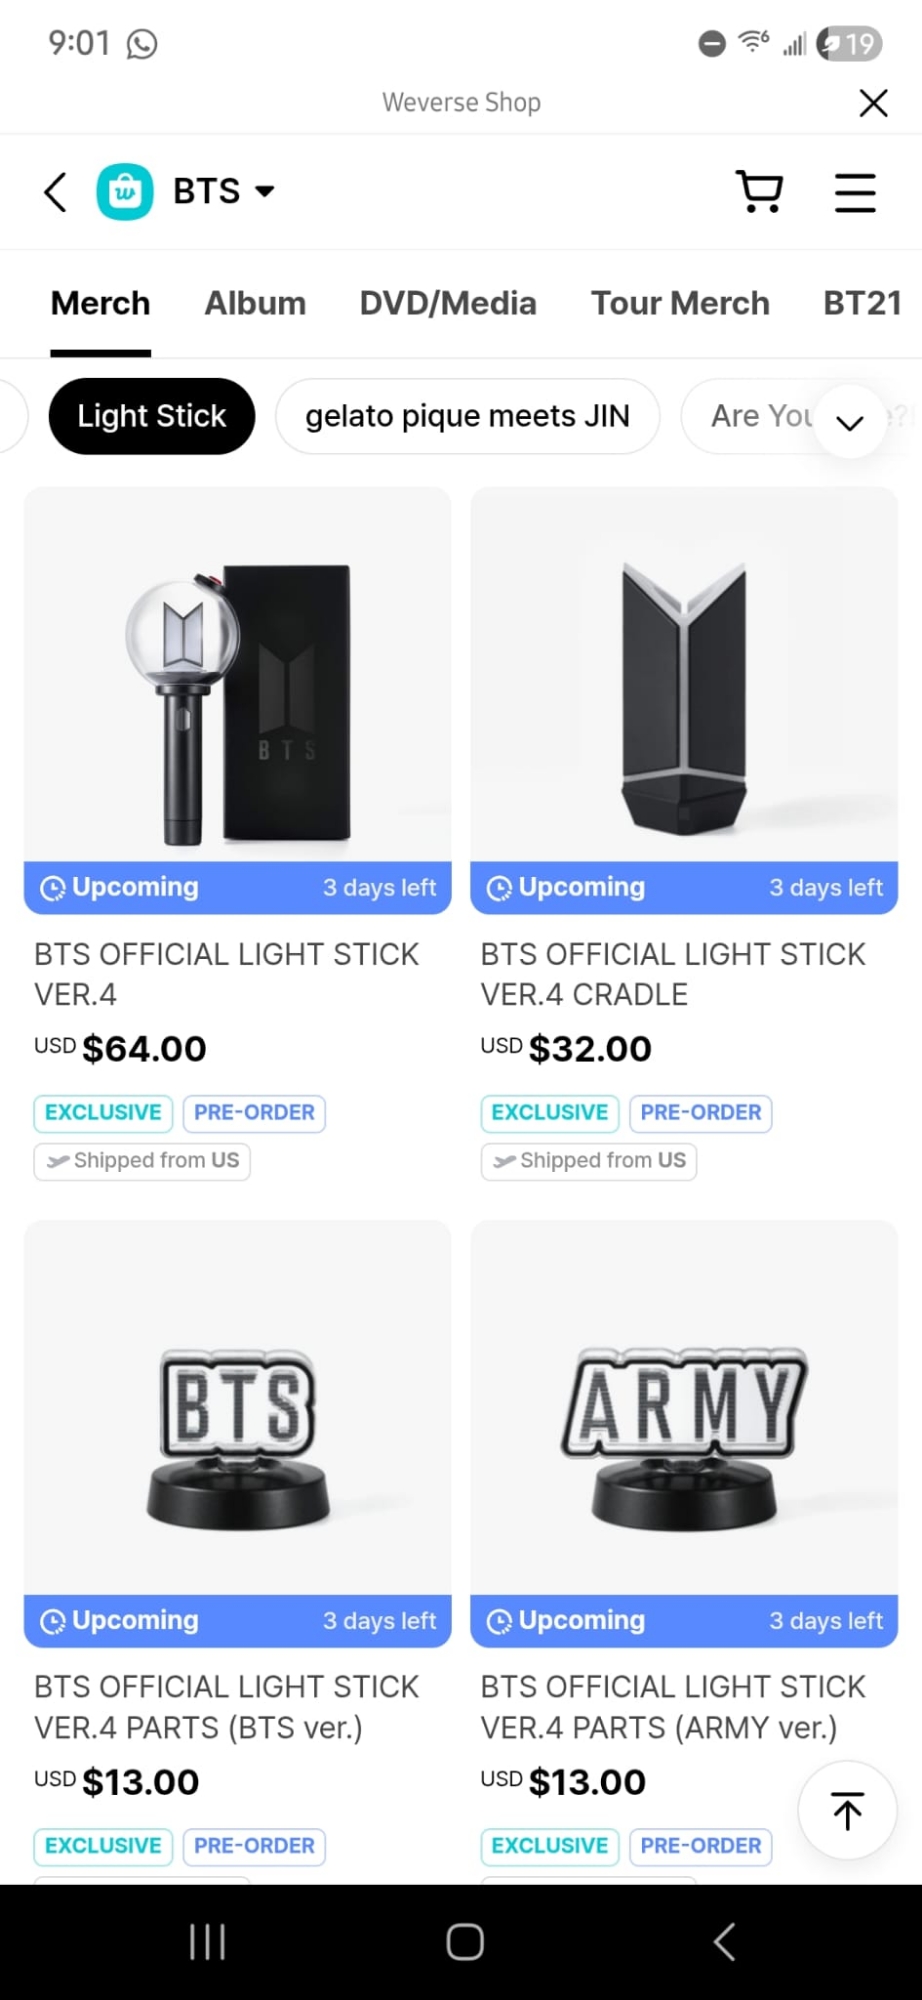
Task: Tap the Weverse Shop logo icon
Action: (x=125, y=191)
